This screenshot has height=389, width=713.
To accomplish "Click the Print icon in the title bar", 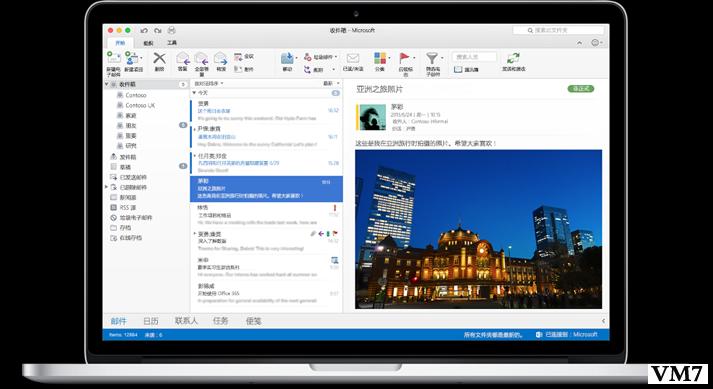I will (x=171, y=30).
